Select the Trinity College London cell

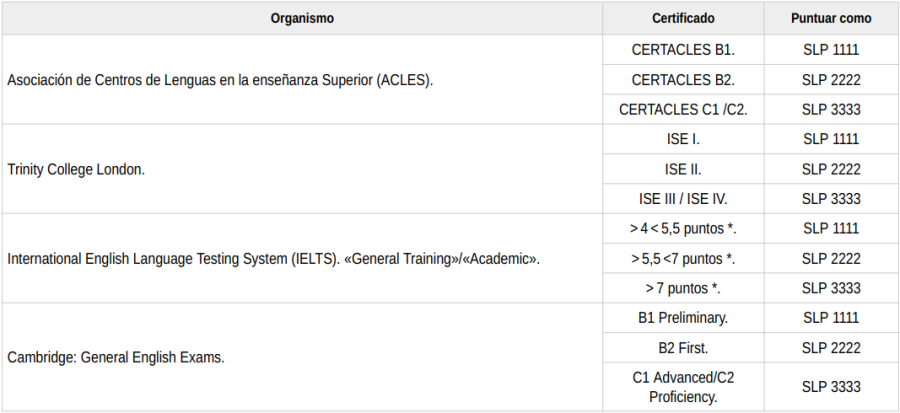point(76,169)
